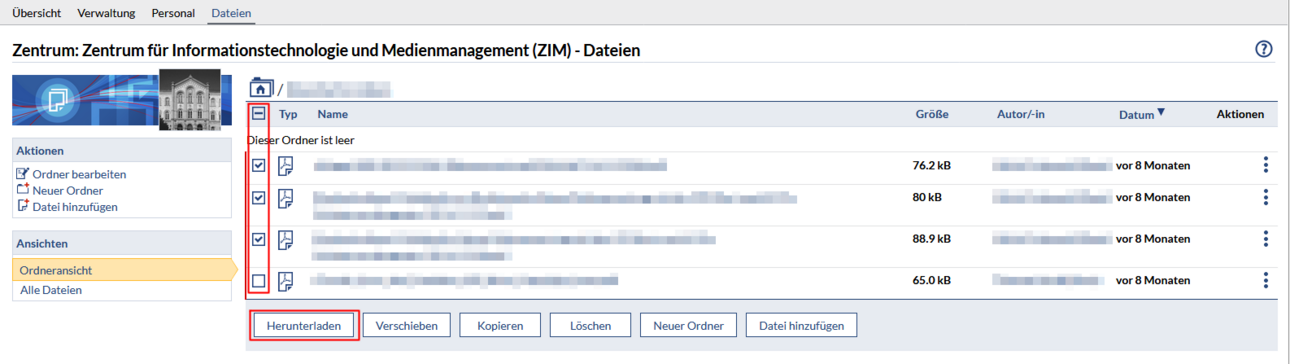The height and width of the screenshot is (364, 1290).
Task: Open the Verwaltung tab
Action: pyautogui.click(x=106, y=13)
